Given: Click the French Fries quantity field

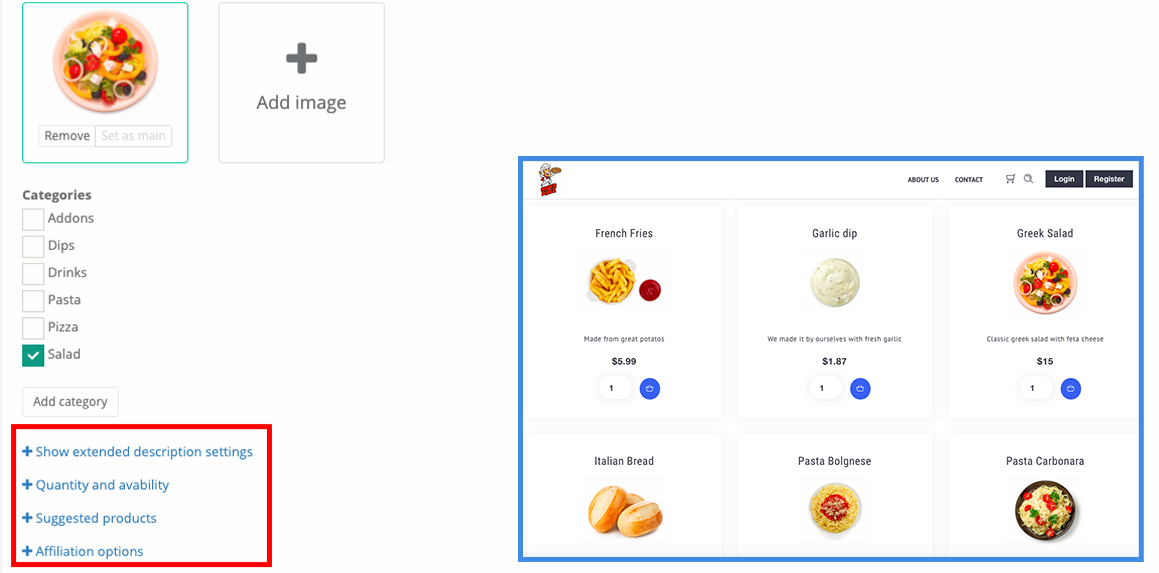Looking at the screenshot, I should pyautogui.click(x=615, y=388).
